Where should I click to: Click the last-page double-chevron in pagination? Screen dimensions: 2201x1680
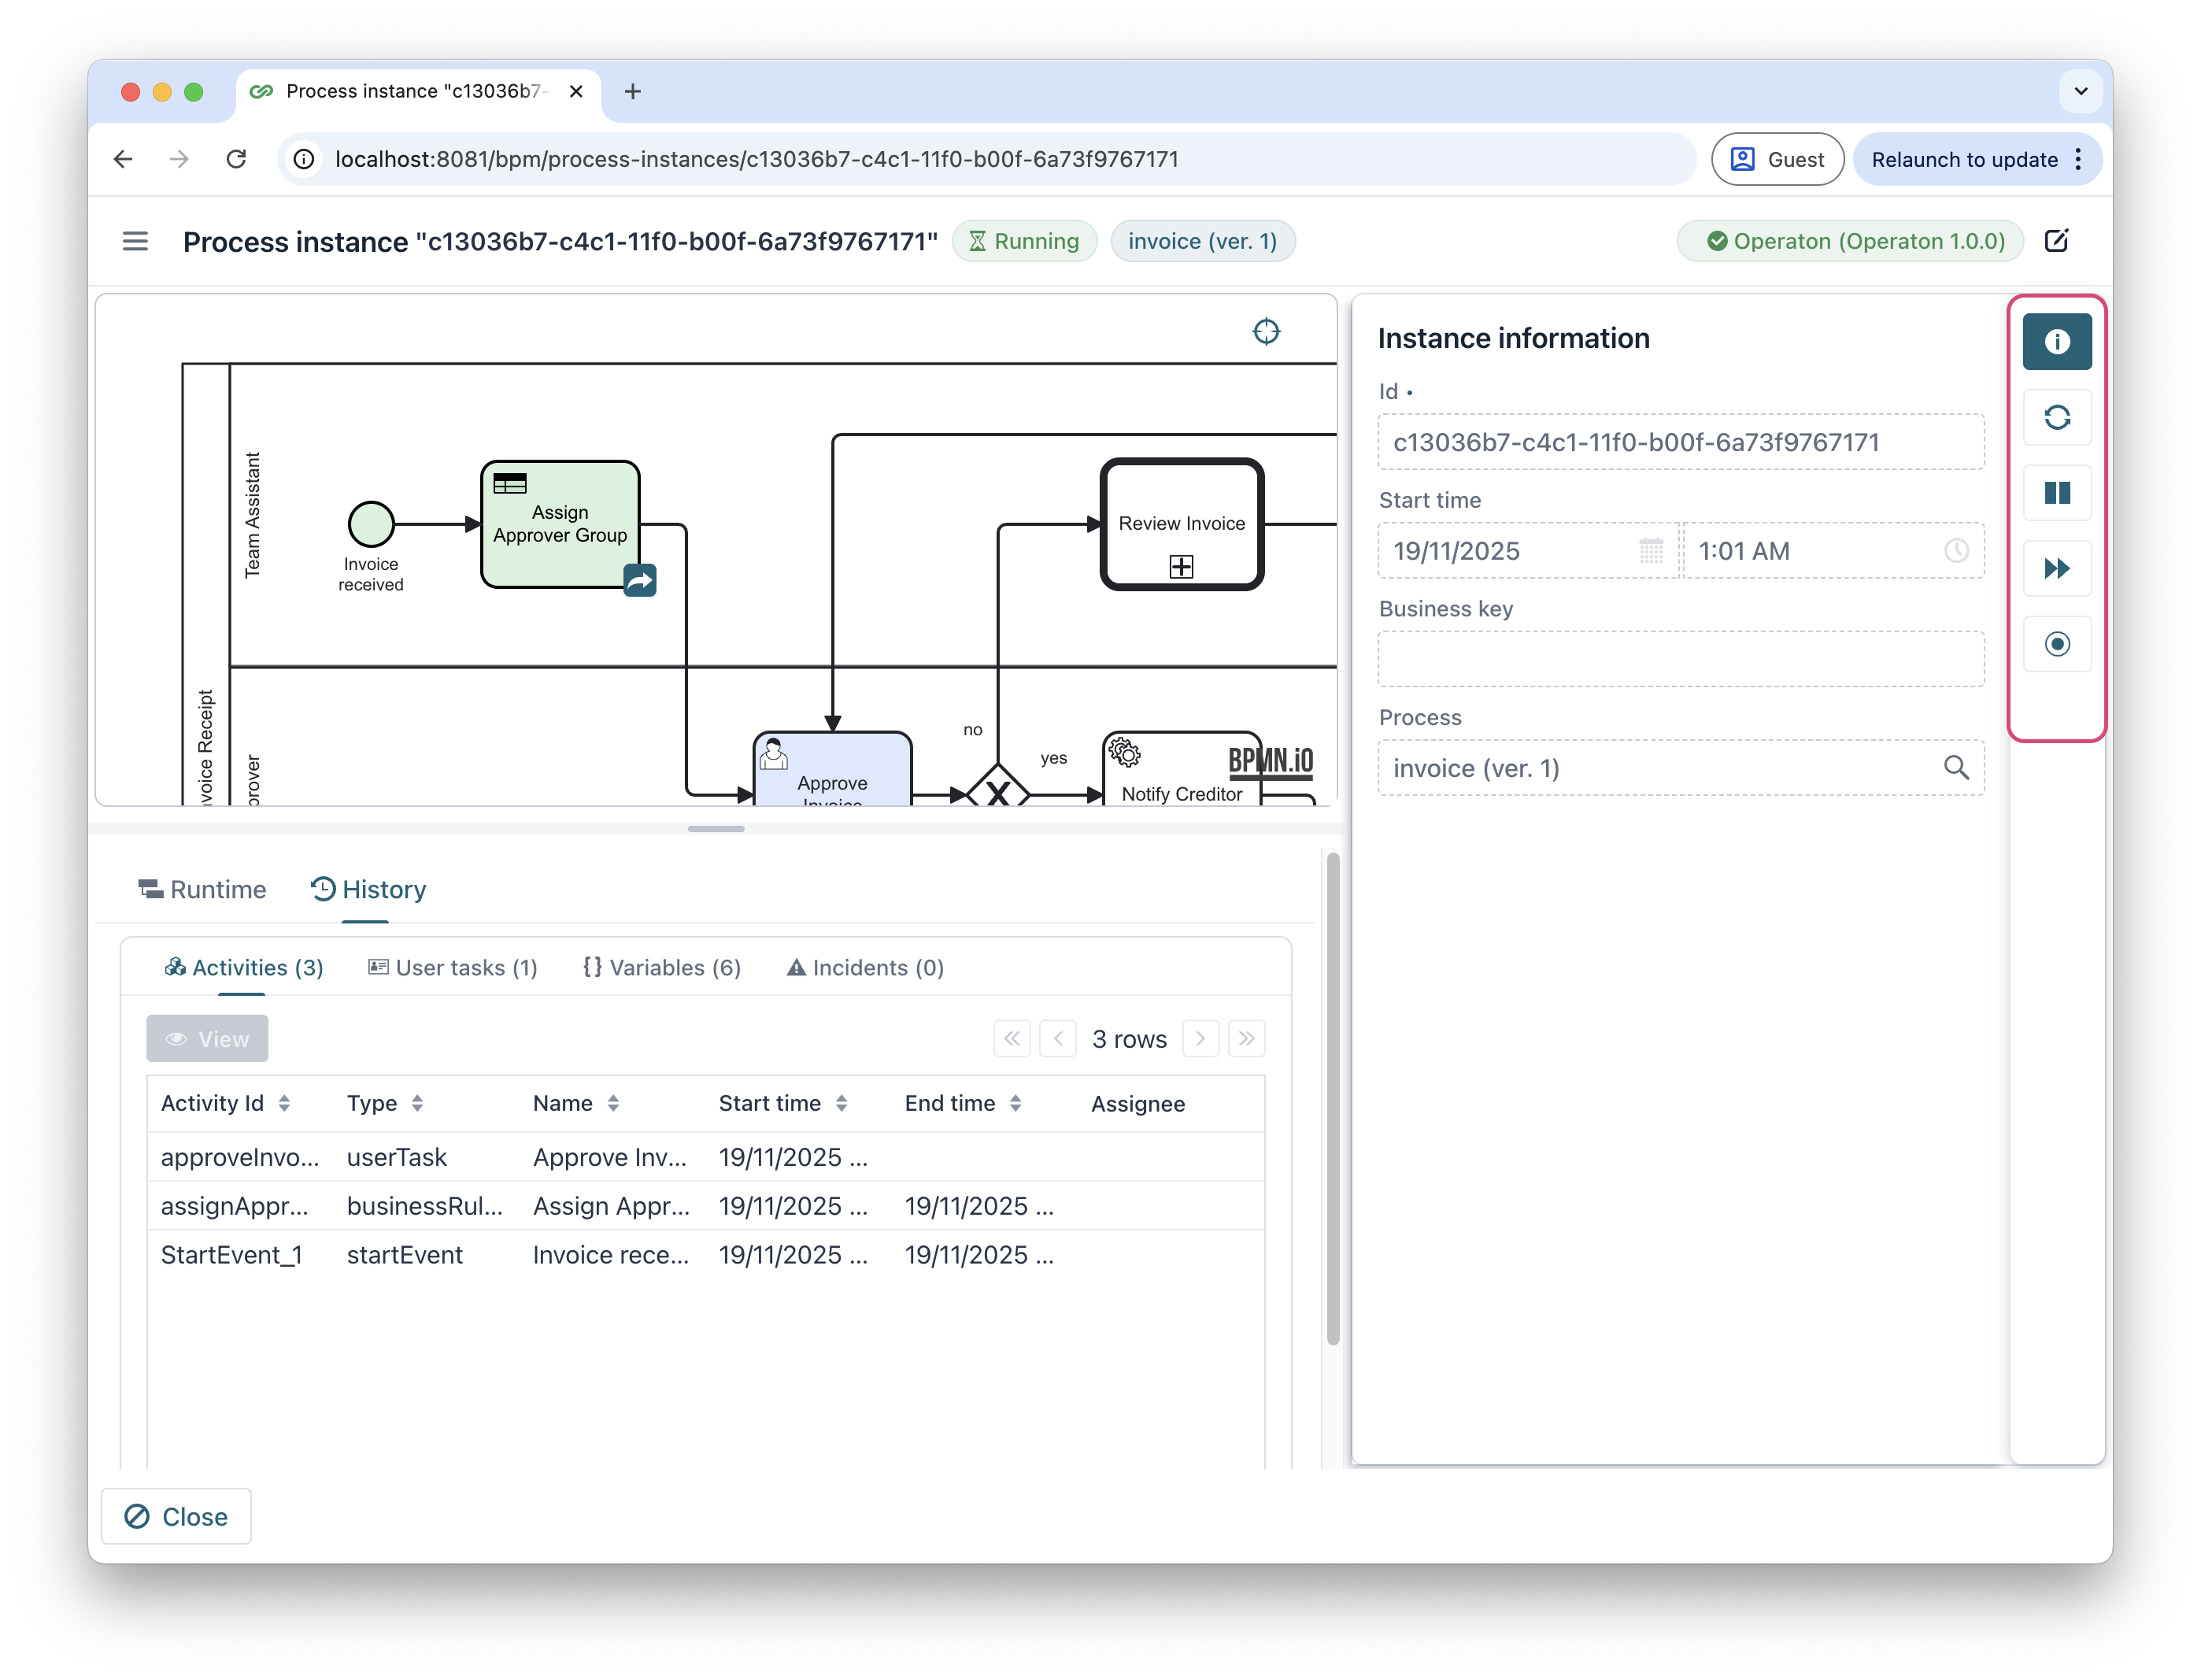point(1246,1038)
